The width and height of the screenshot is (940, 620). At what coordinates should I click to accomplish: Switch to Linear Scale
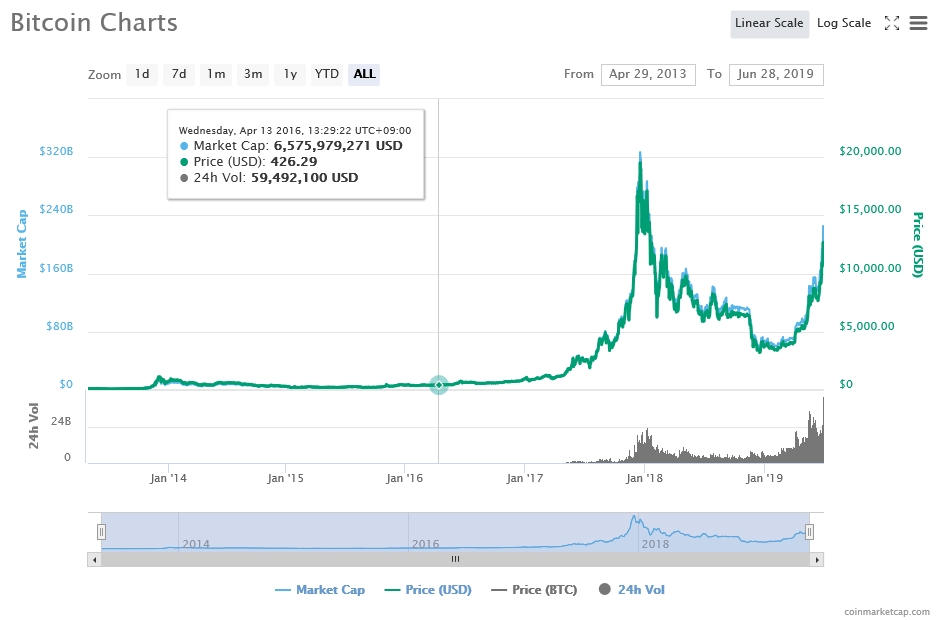coord(769,23)
